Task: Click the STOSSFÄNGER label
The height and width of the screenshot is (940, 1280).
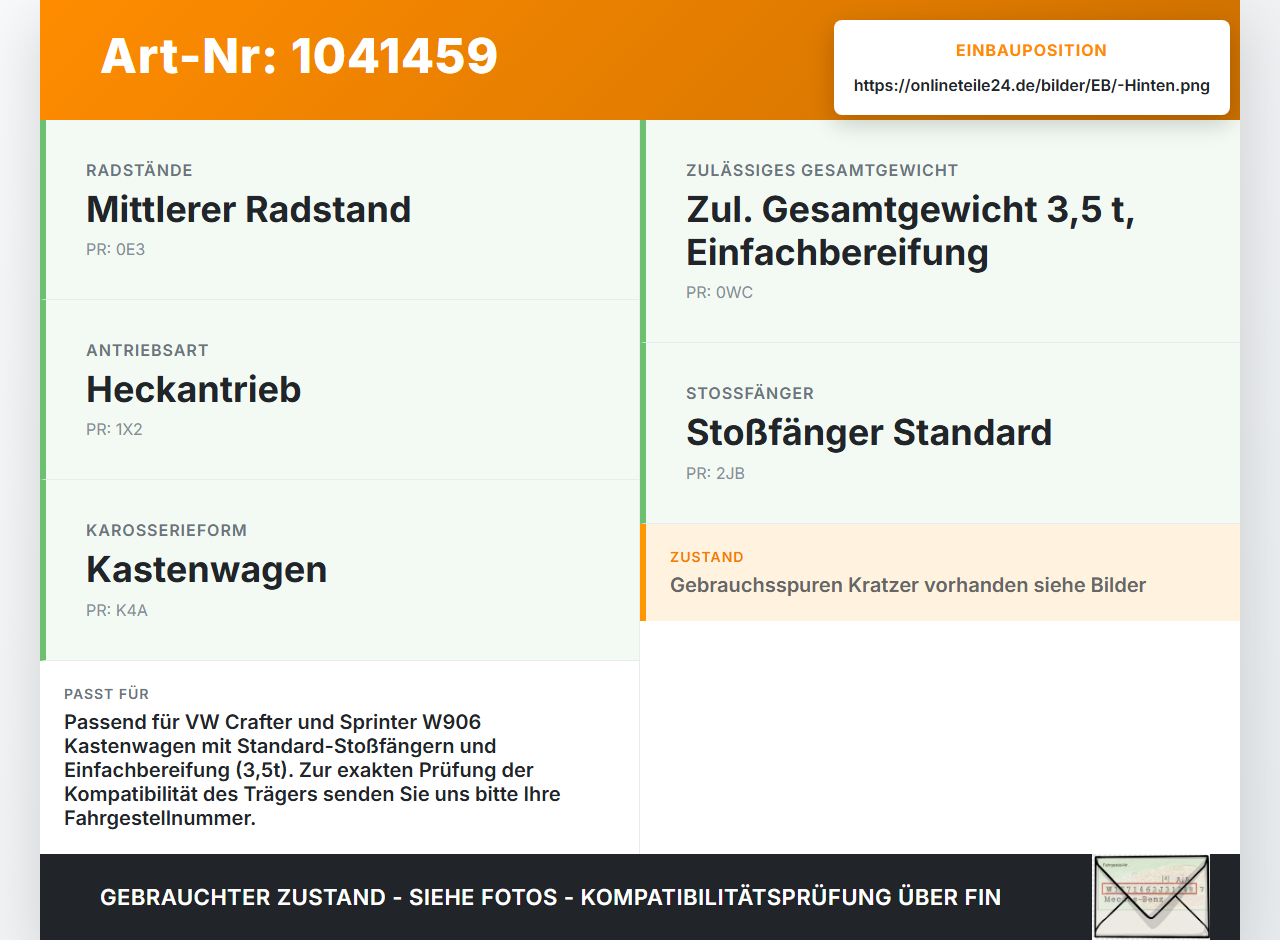Action: click(x=750, y=393)
